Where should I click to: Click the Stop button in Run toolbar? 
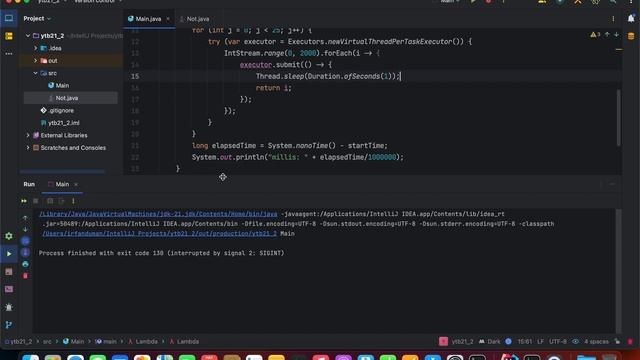pyautogui.click(x=36, y=201)
